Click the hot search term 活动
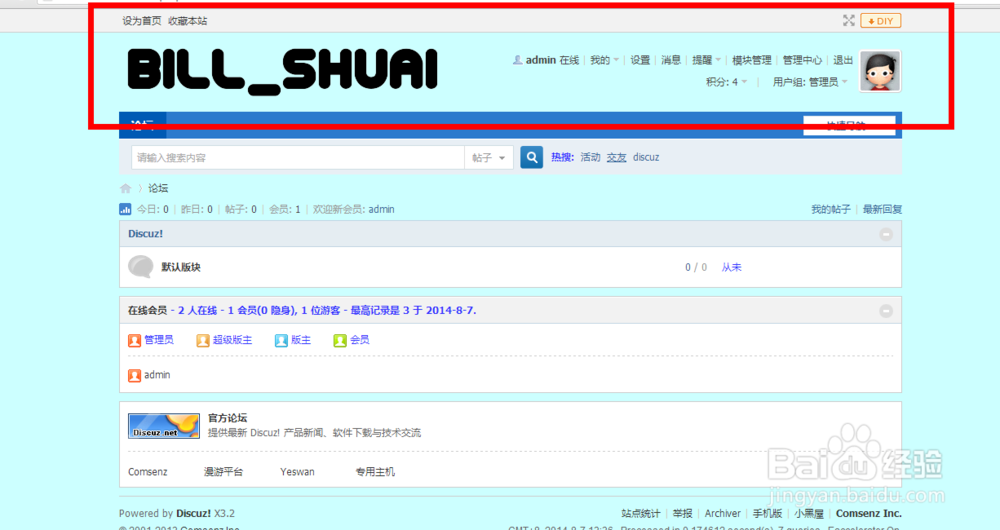 pos(591,157)
